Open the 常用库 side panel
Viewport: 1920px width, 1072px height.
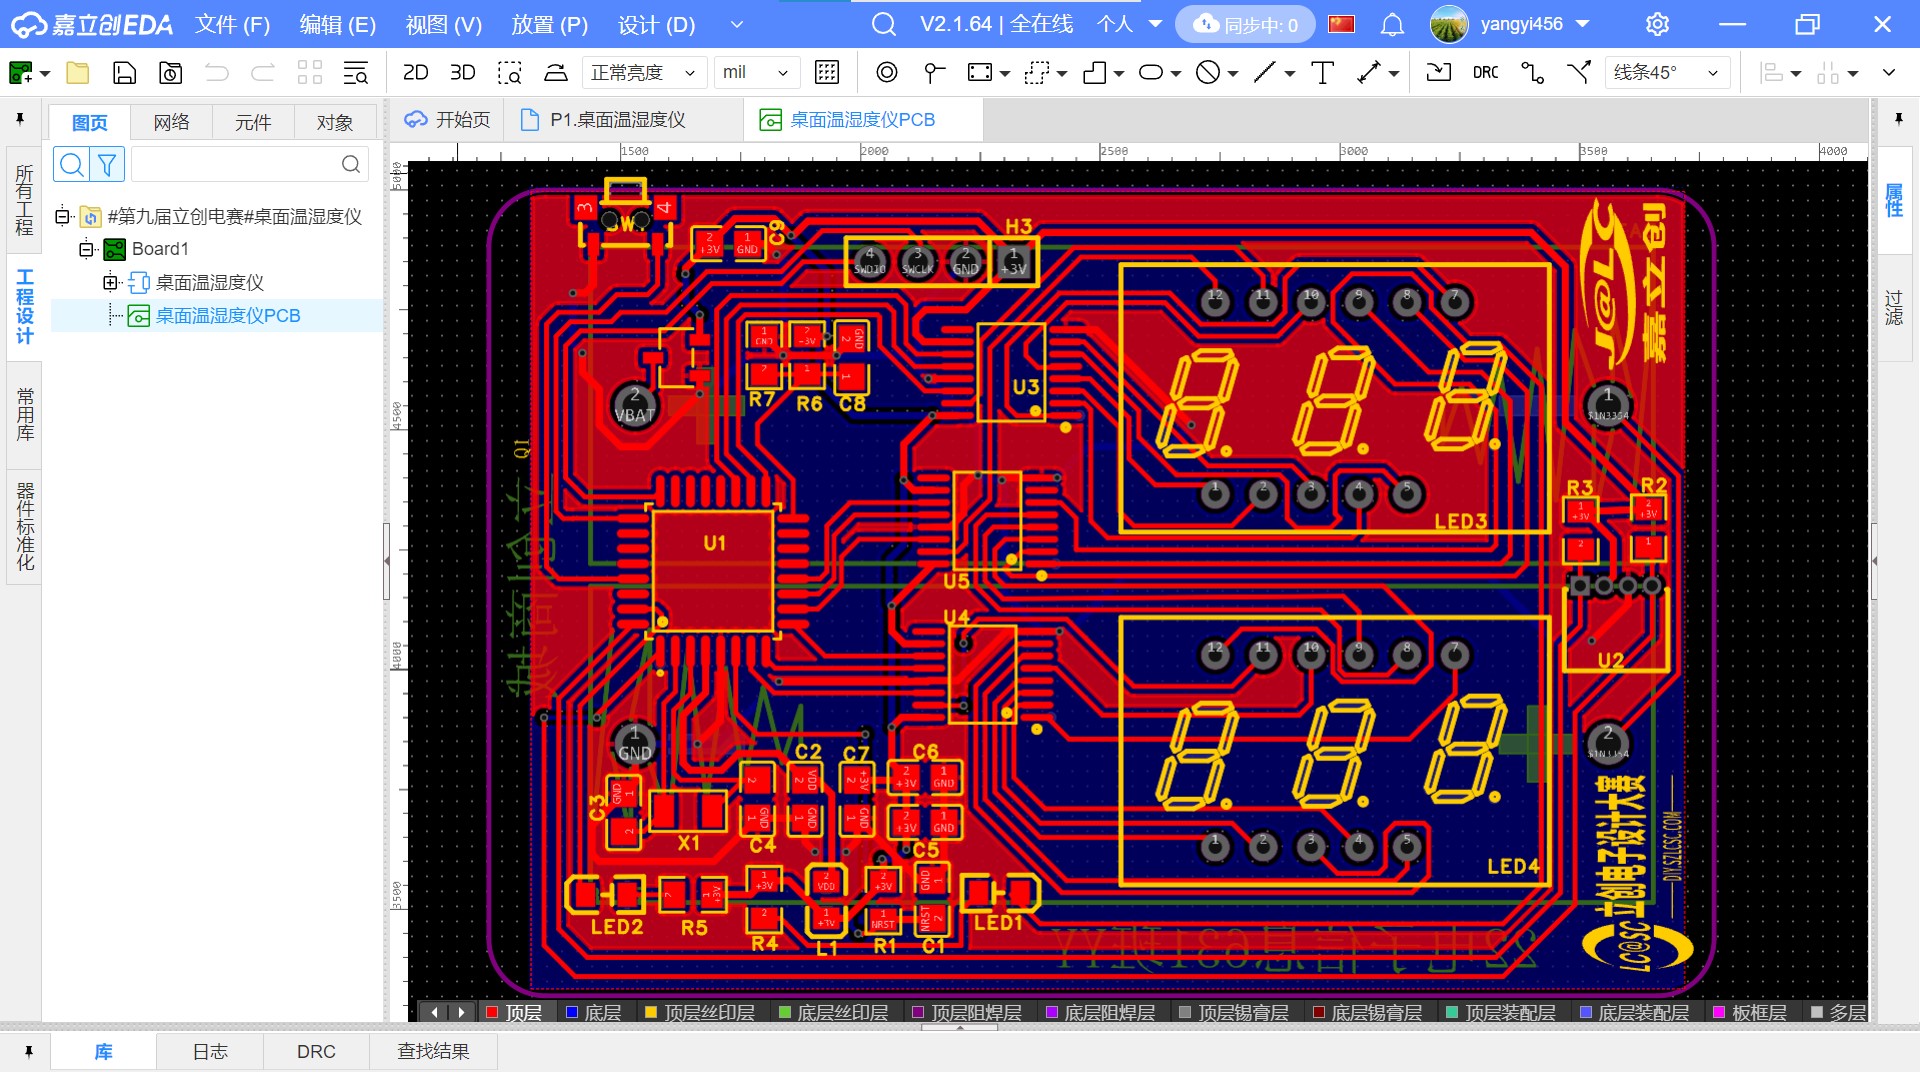(24, 414)
